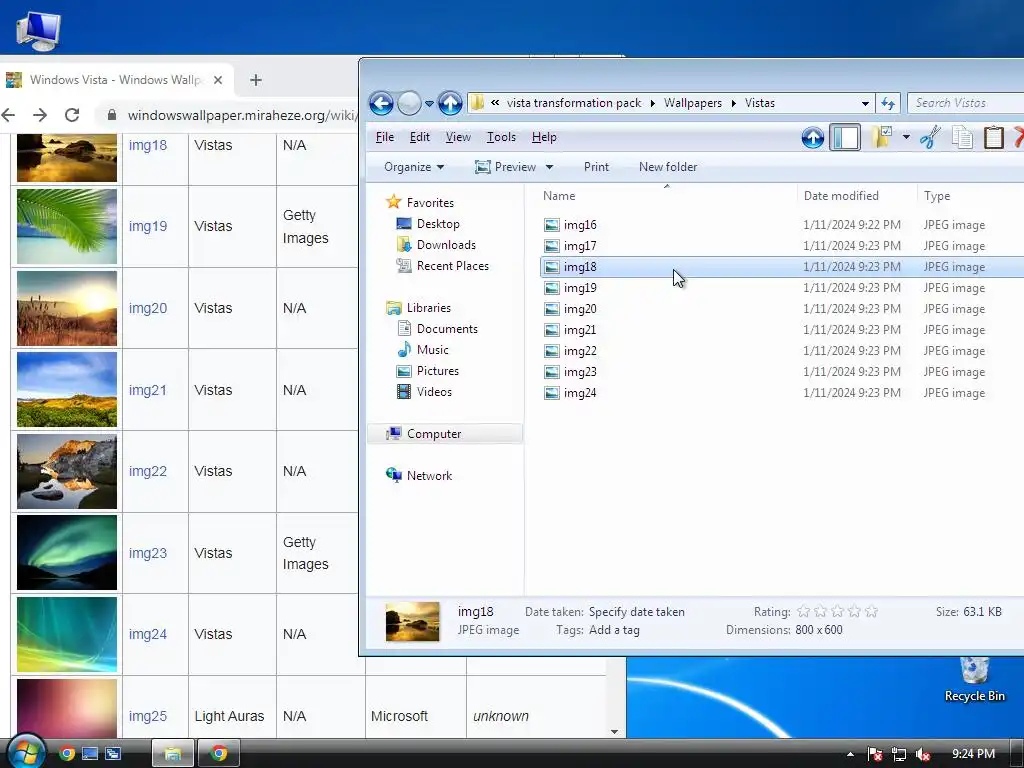This screenshot has width=1024, height=768.
Task: Click the large Up arrow beside address bar
Action: pos(450,103)
